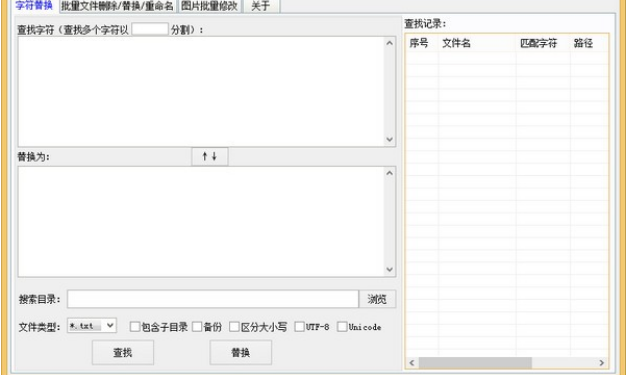Click the find-text box's scroll down arrow
632x375 pixels.
(389, 140)
